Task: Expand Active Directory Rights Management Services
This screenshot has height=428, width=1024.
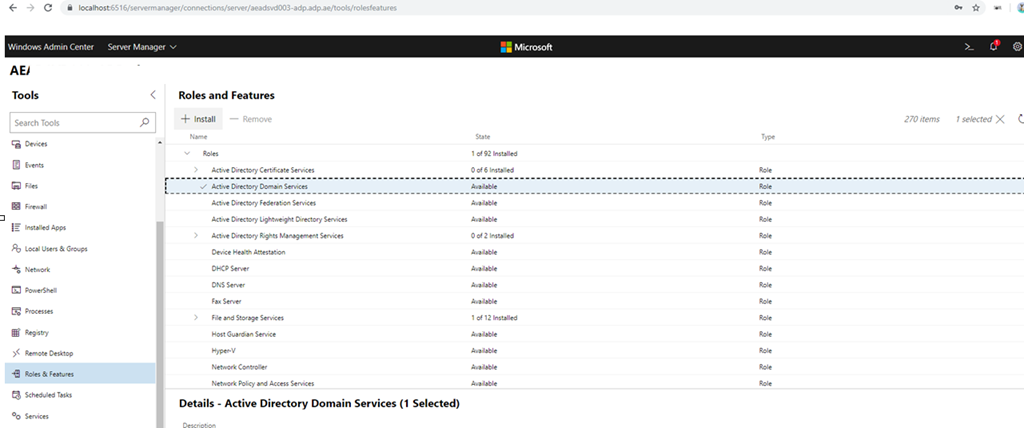Action: (x=196, y=235)
